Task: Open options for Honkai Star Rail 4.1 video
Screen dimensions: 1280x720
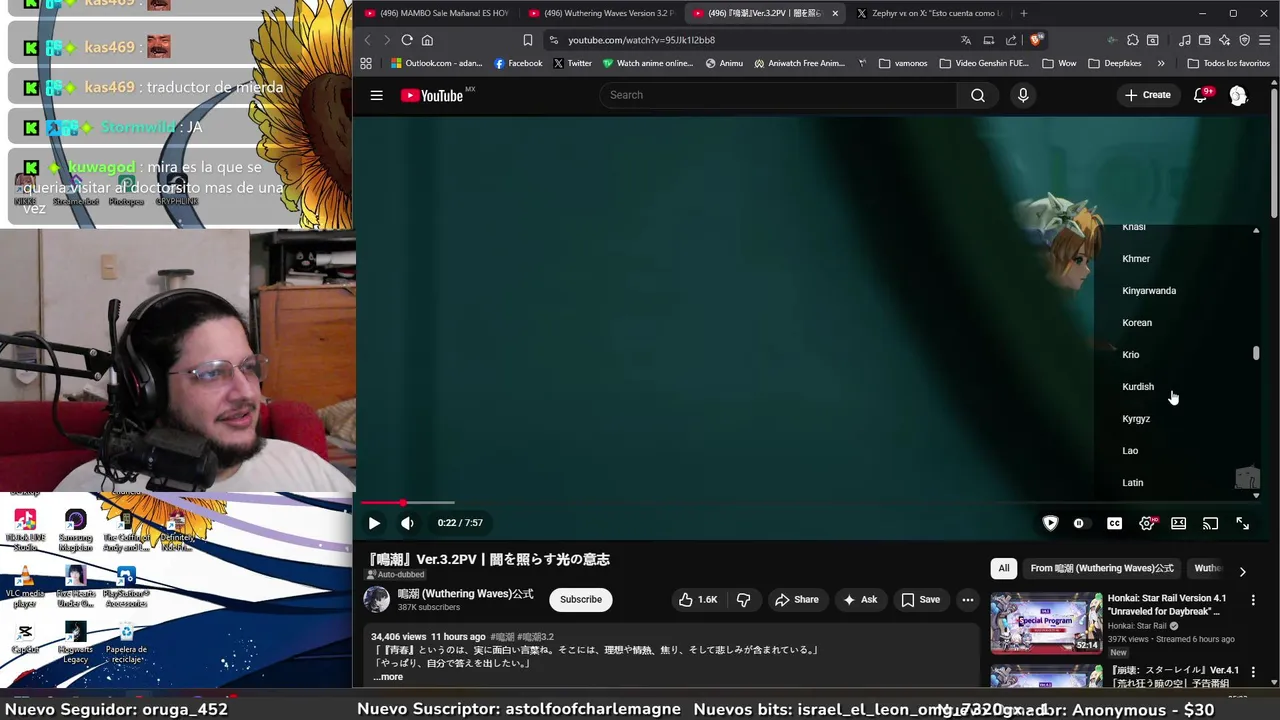Action: tap(1253, 600)
